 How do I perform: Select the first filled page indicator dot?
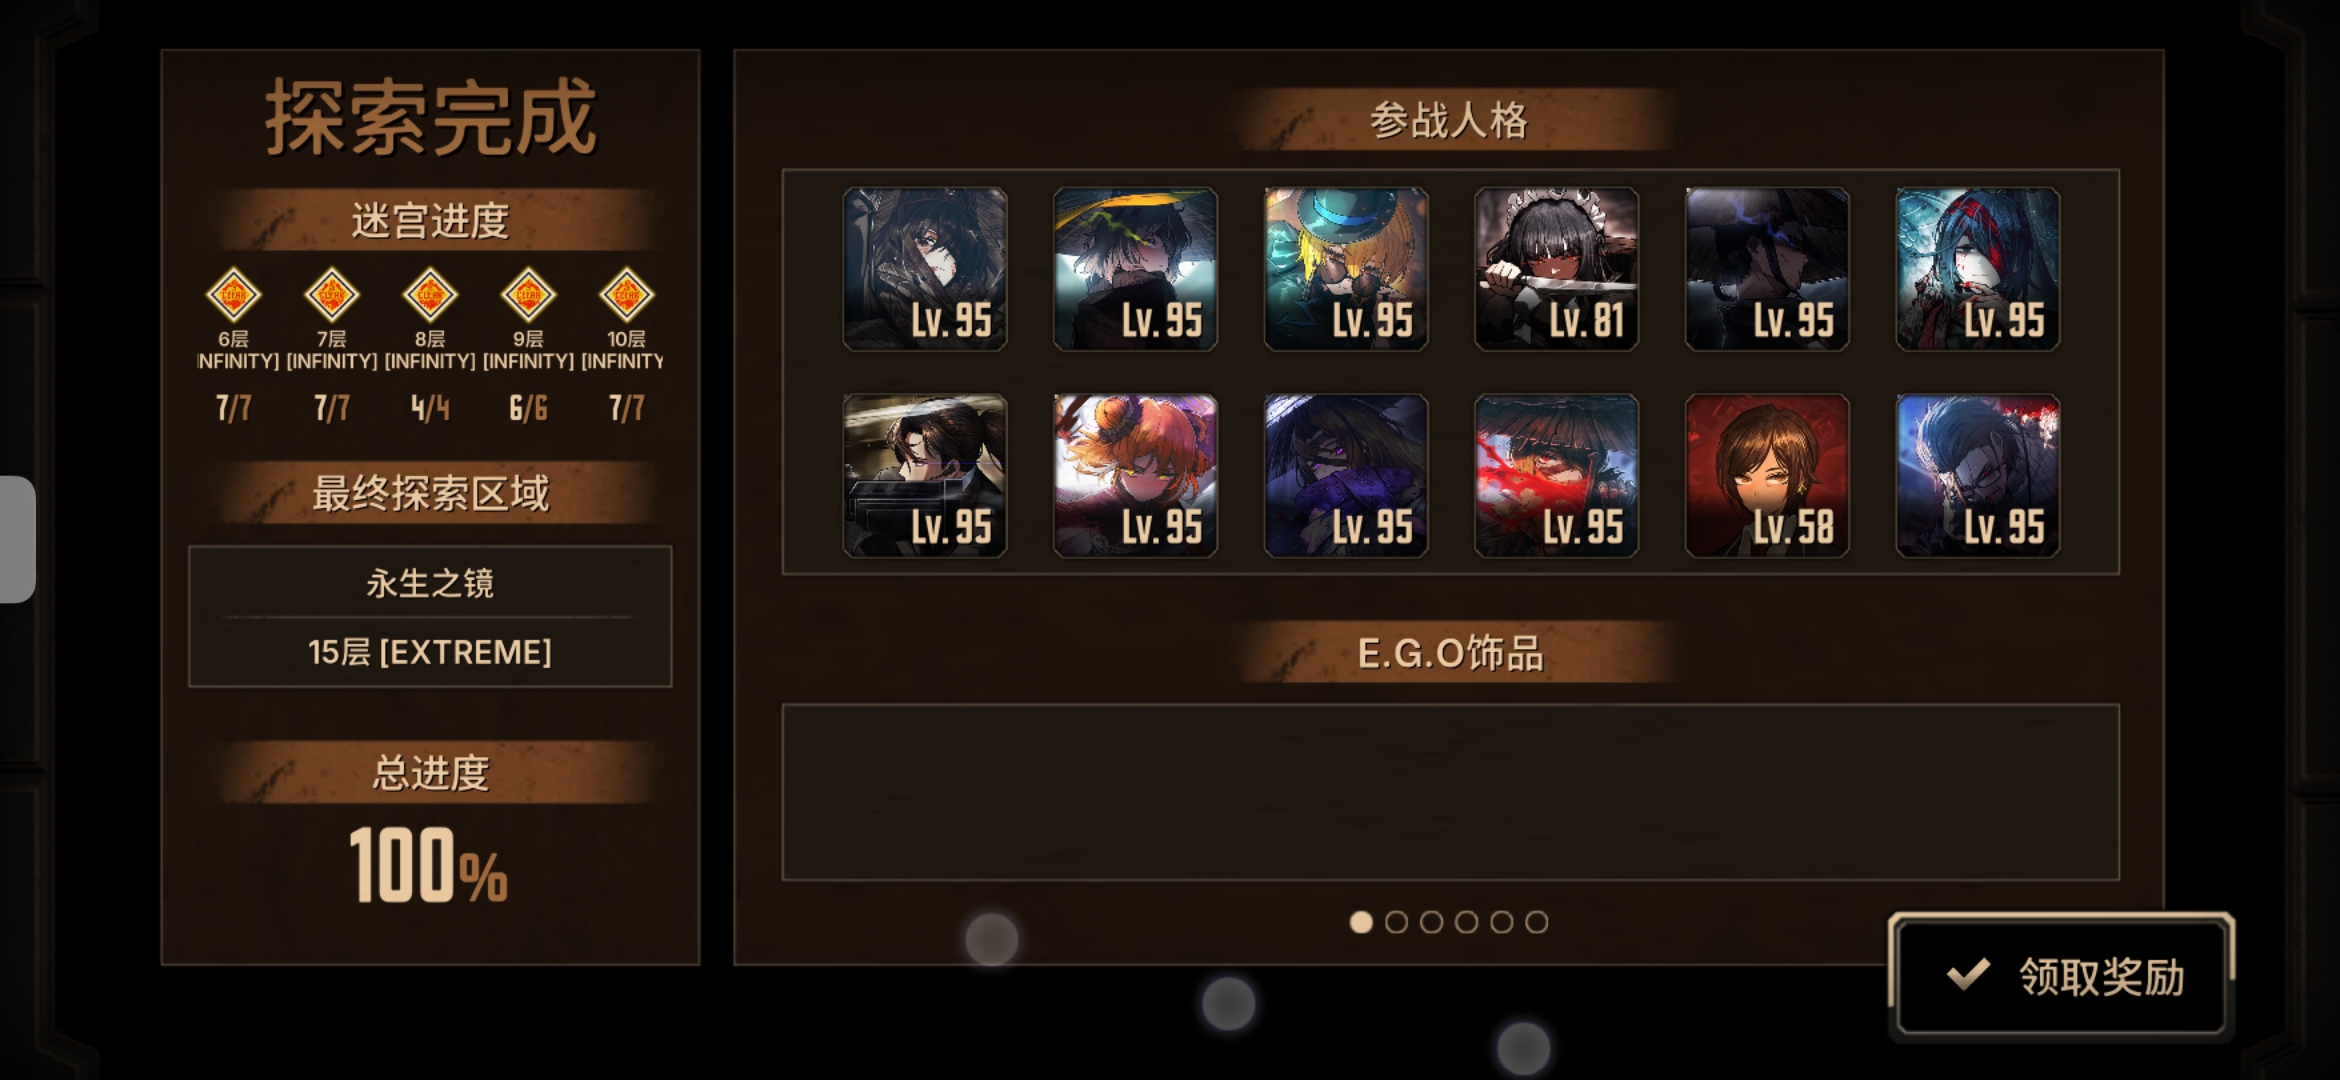tap(1361, 922)
